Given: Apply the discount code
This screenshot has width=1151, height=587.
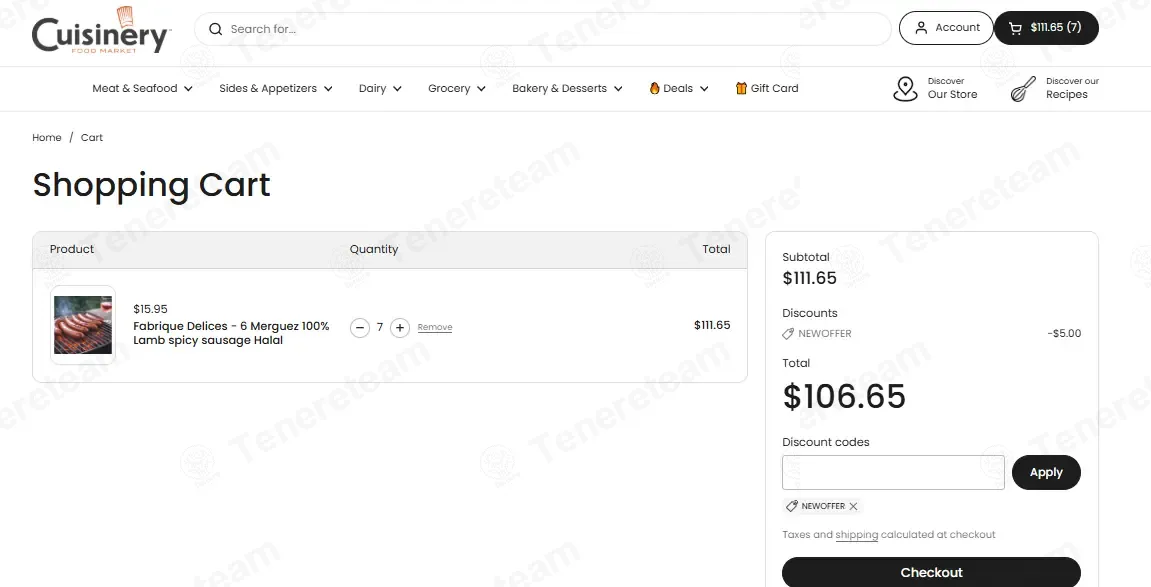Looking at the screenshot, I should click(1046, 473).
